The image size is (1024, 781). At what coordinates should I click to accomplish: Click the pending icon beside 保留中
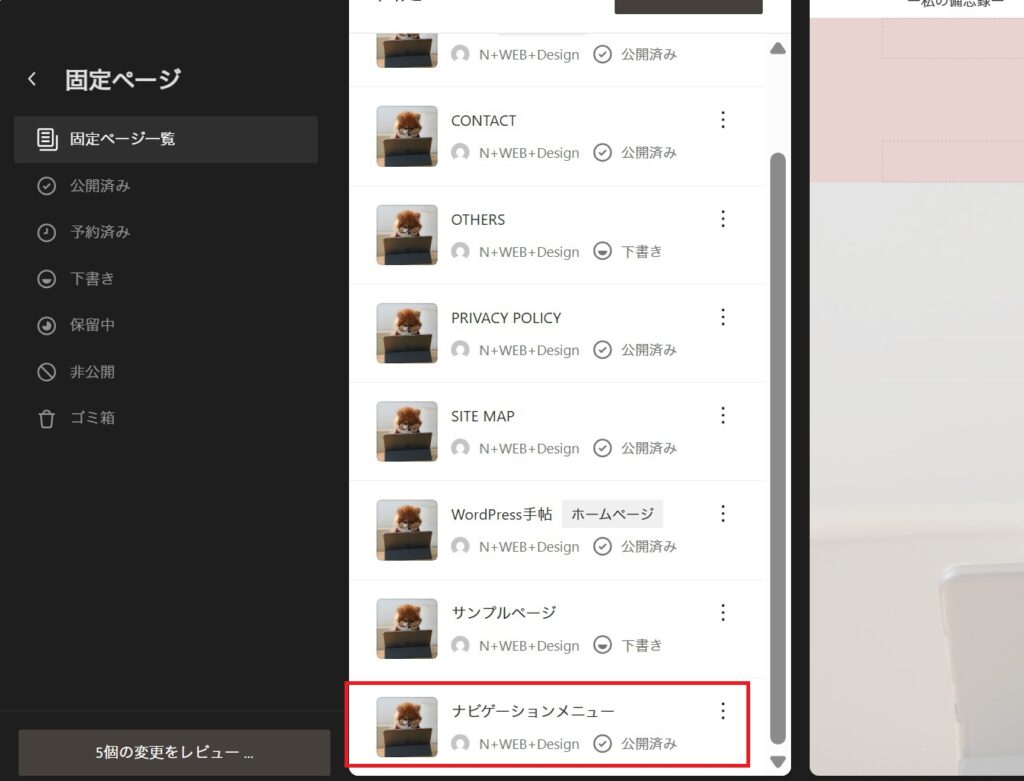tap(46, 325)
